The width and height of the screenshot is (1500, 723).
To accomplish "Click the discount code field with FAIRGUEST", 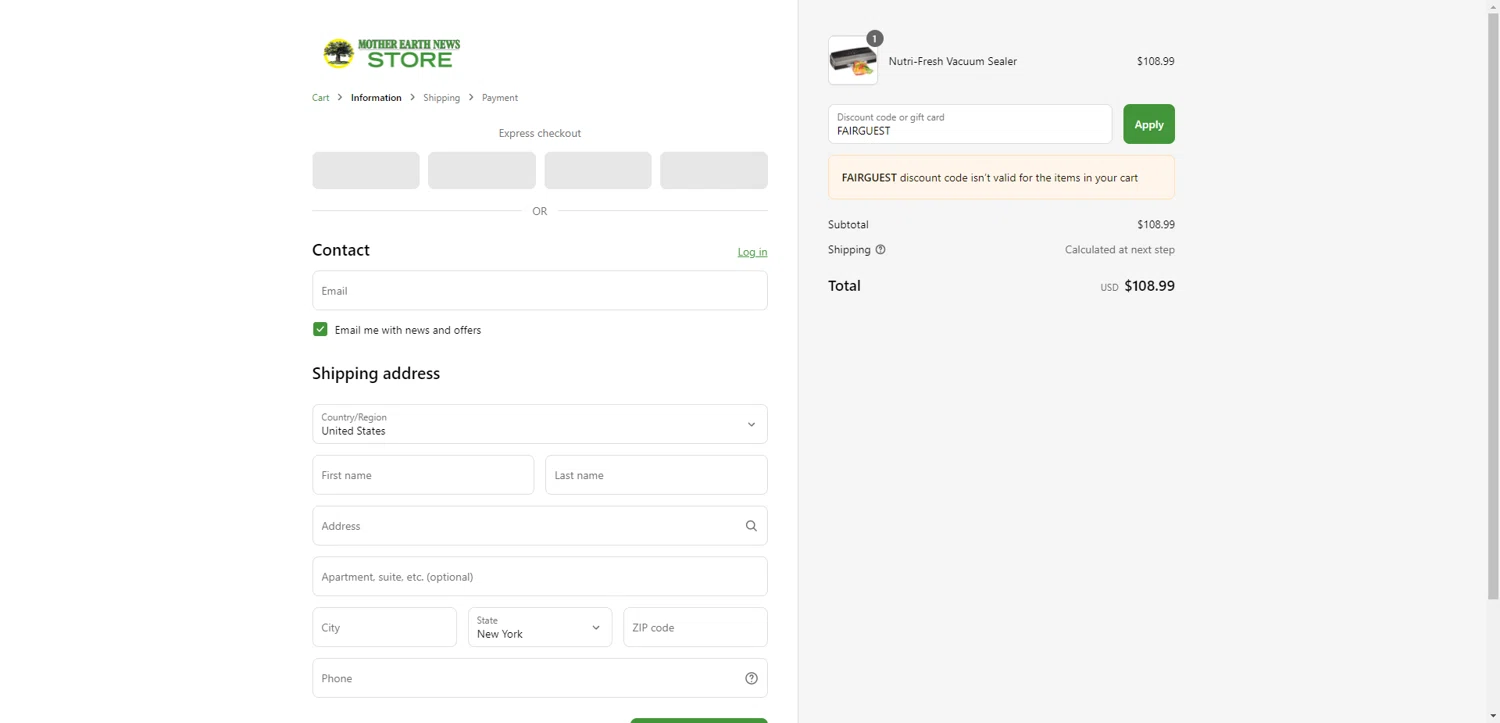I will coord(970,124).
